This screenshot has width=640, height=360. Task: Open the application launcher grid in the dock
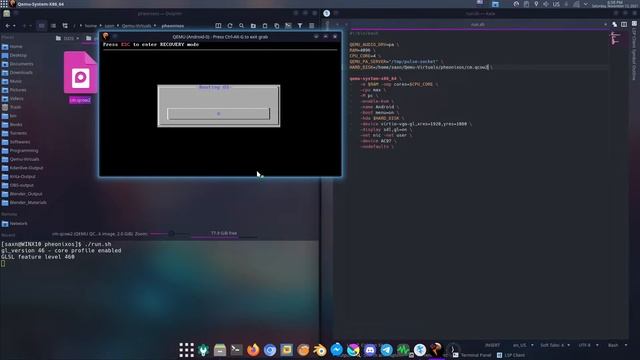187,350
